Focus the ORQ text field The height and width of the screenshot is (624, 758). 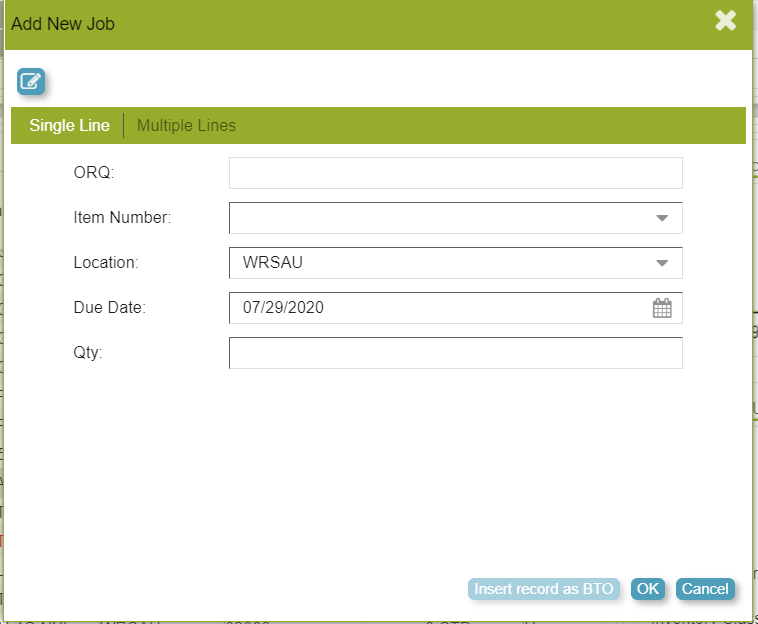click(x=455, y=173)
